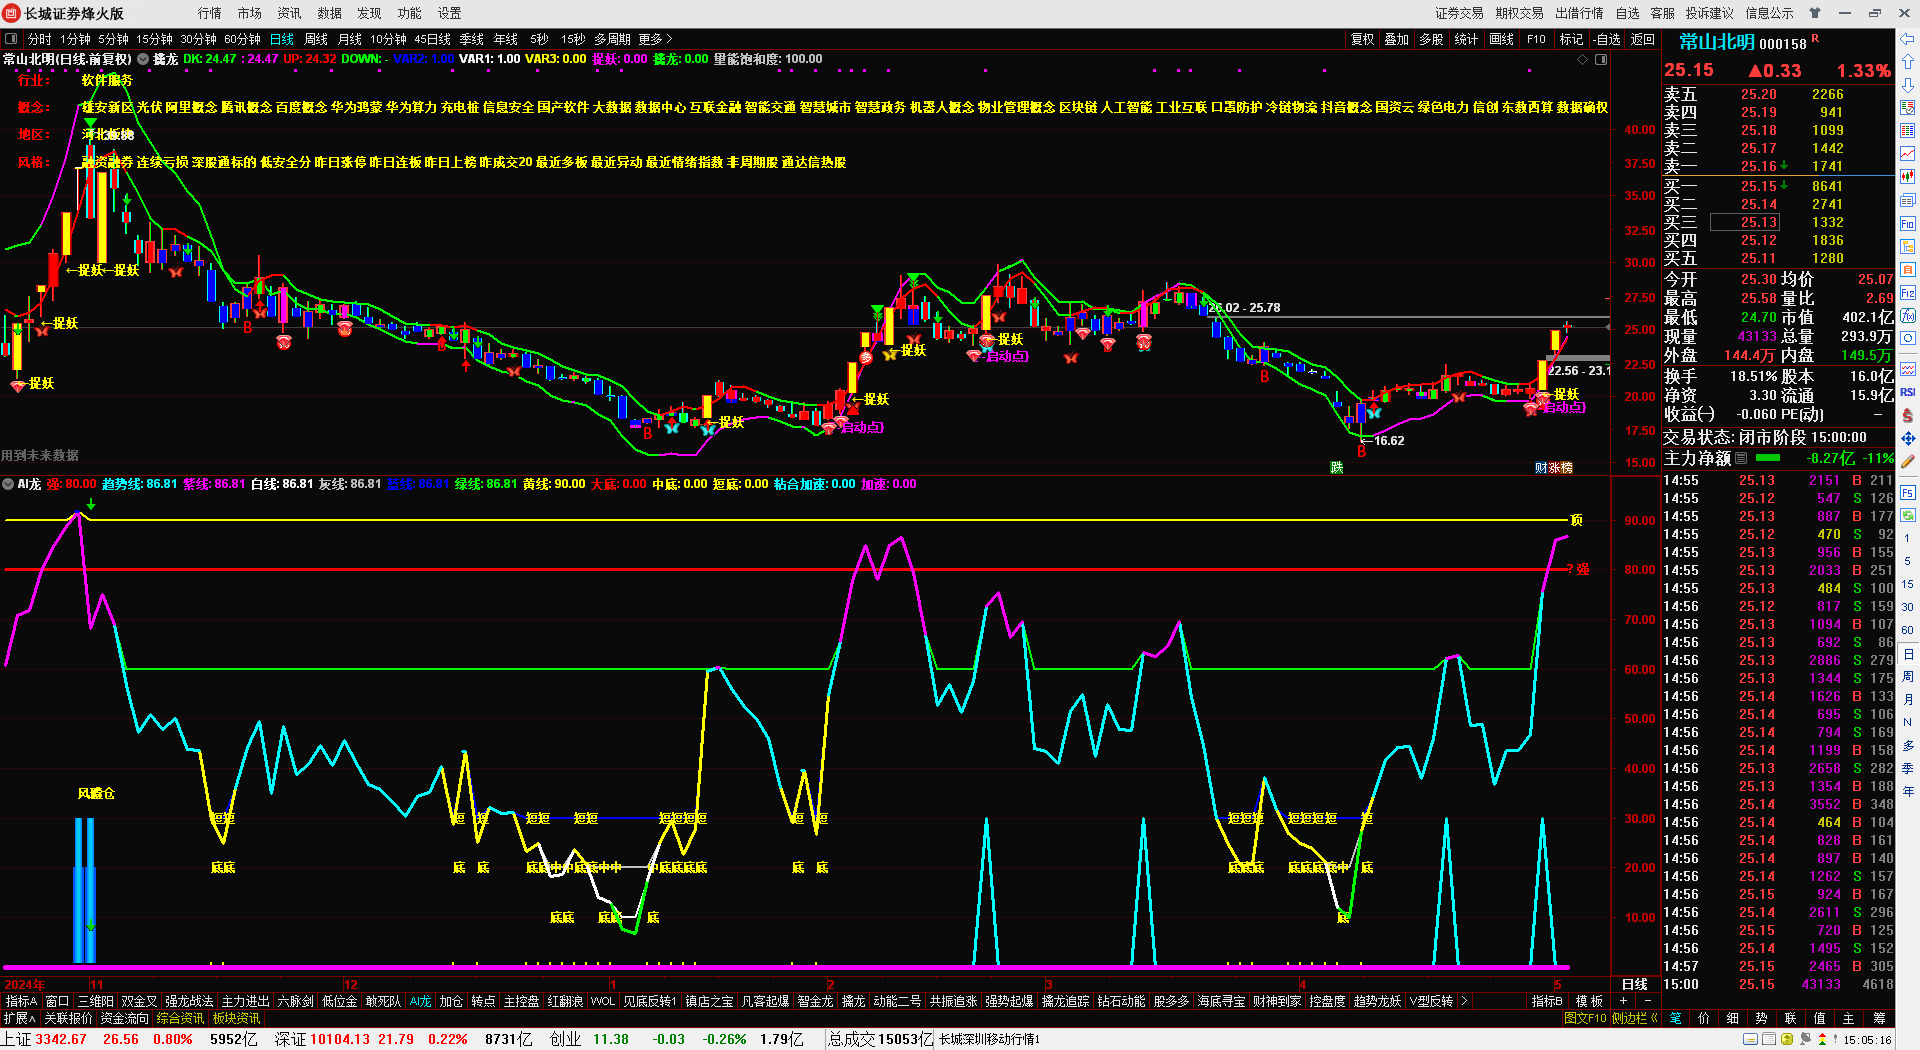This screenshot has height=1050, width=1920.
Task: Click the F5 sidebar icon
Action: (x=1908, y=492)
